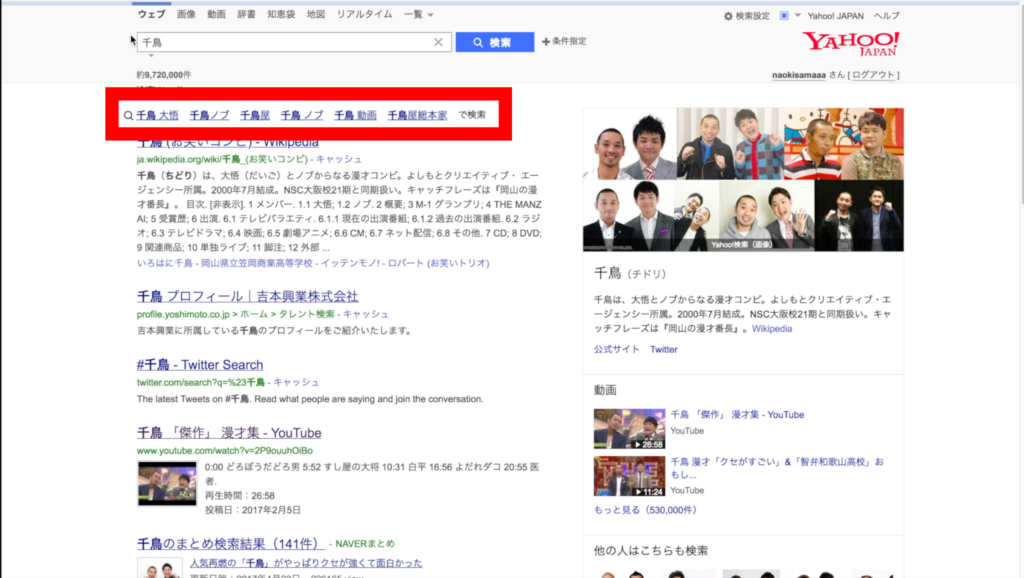Open the Twitter link in the info panel
The height and width of the screenshot is (578, 1024).
(x=664, y=349)
